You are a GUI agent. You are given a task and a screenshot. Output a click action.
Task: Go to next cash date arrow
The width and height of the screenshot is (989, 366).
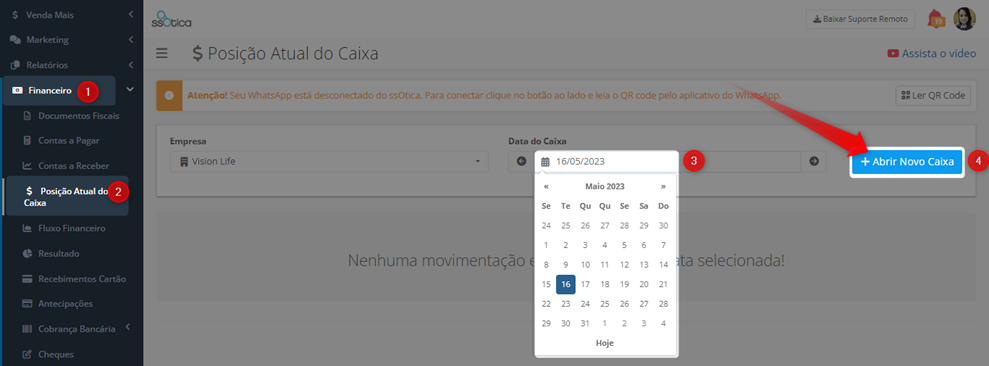(x=814, y=161)
